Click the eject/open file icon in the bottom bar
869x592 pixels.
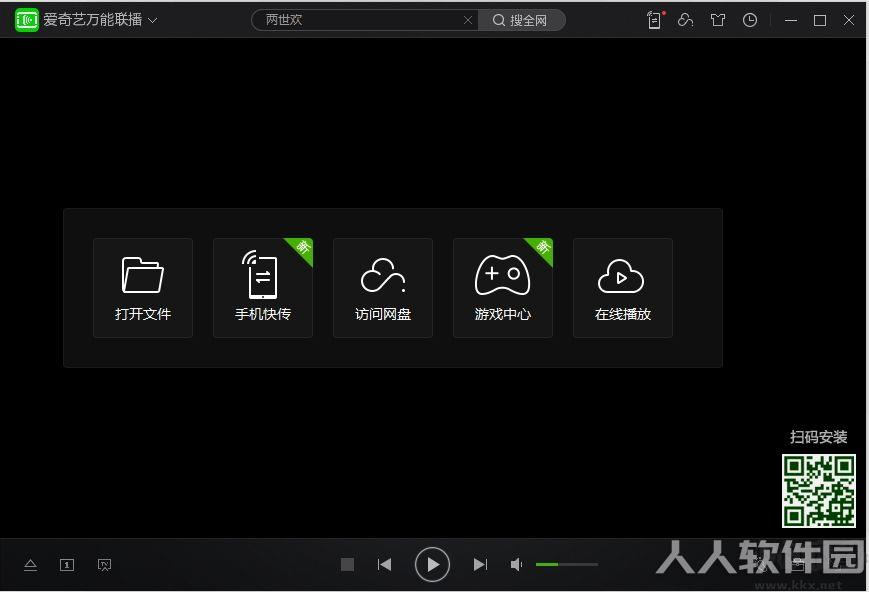tap(30, 565)
